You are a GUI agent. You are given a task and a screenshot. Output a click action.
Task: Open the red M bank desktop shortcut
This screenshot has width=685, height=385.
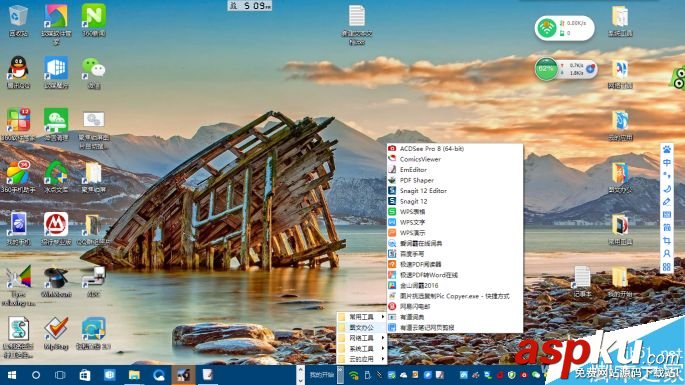(x=56, y=229)
